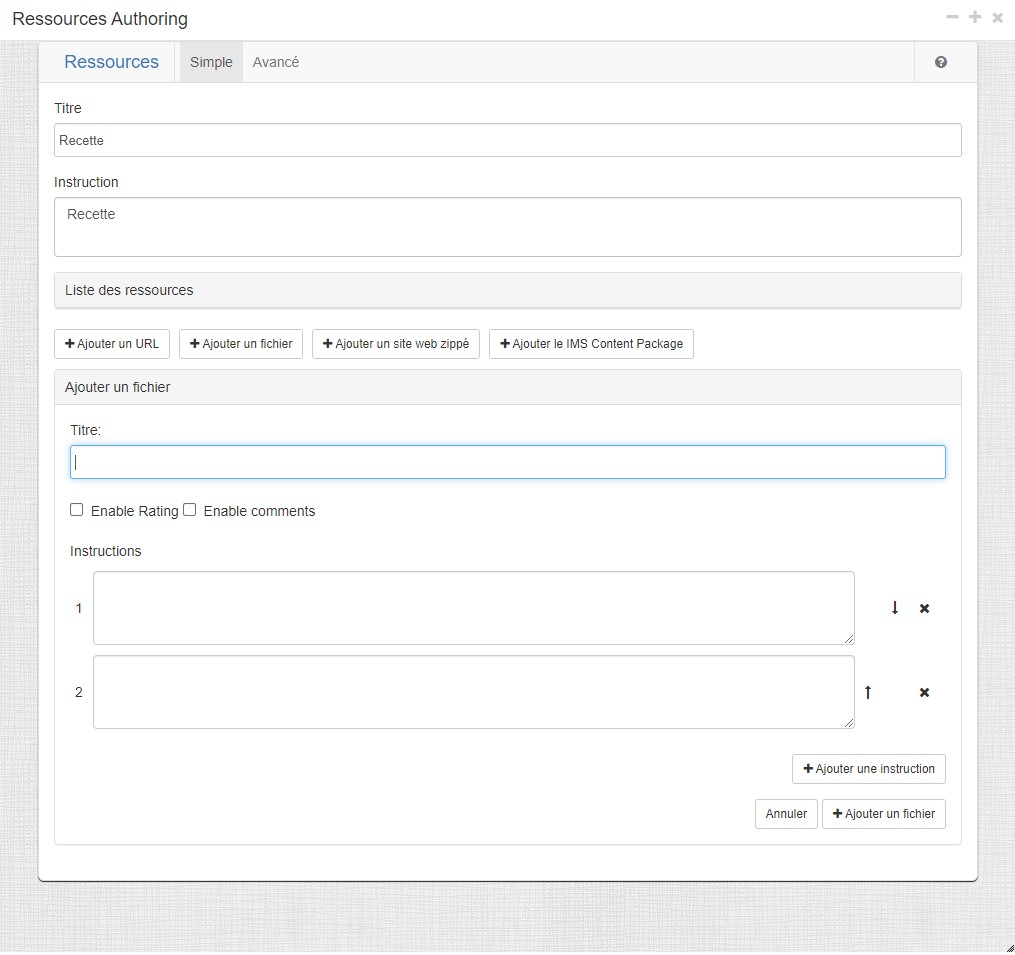The width and height of the screenshot is (1015, 955).
Task: Minimize the Ressources Authoring window
Action: click(952, 17)
